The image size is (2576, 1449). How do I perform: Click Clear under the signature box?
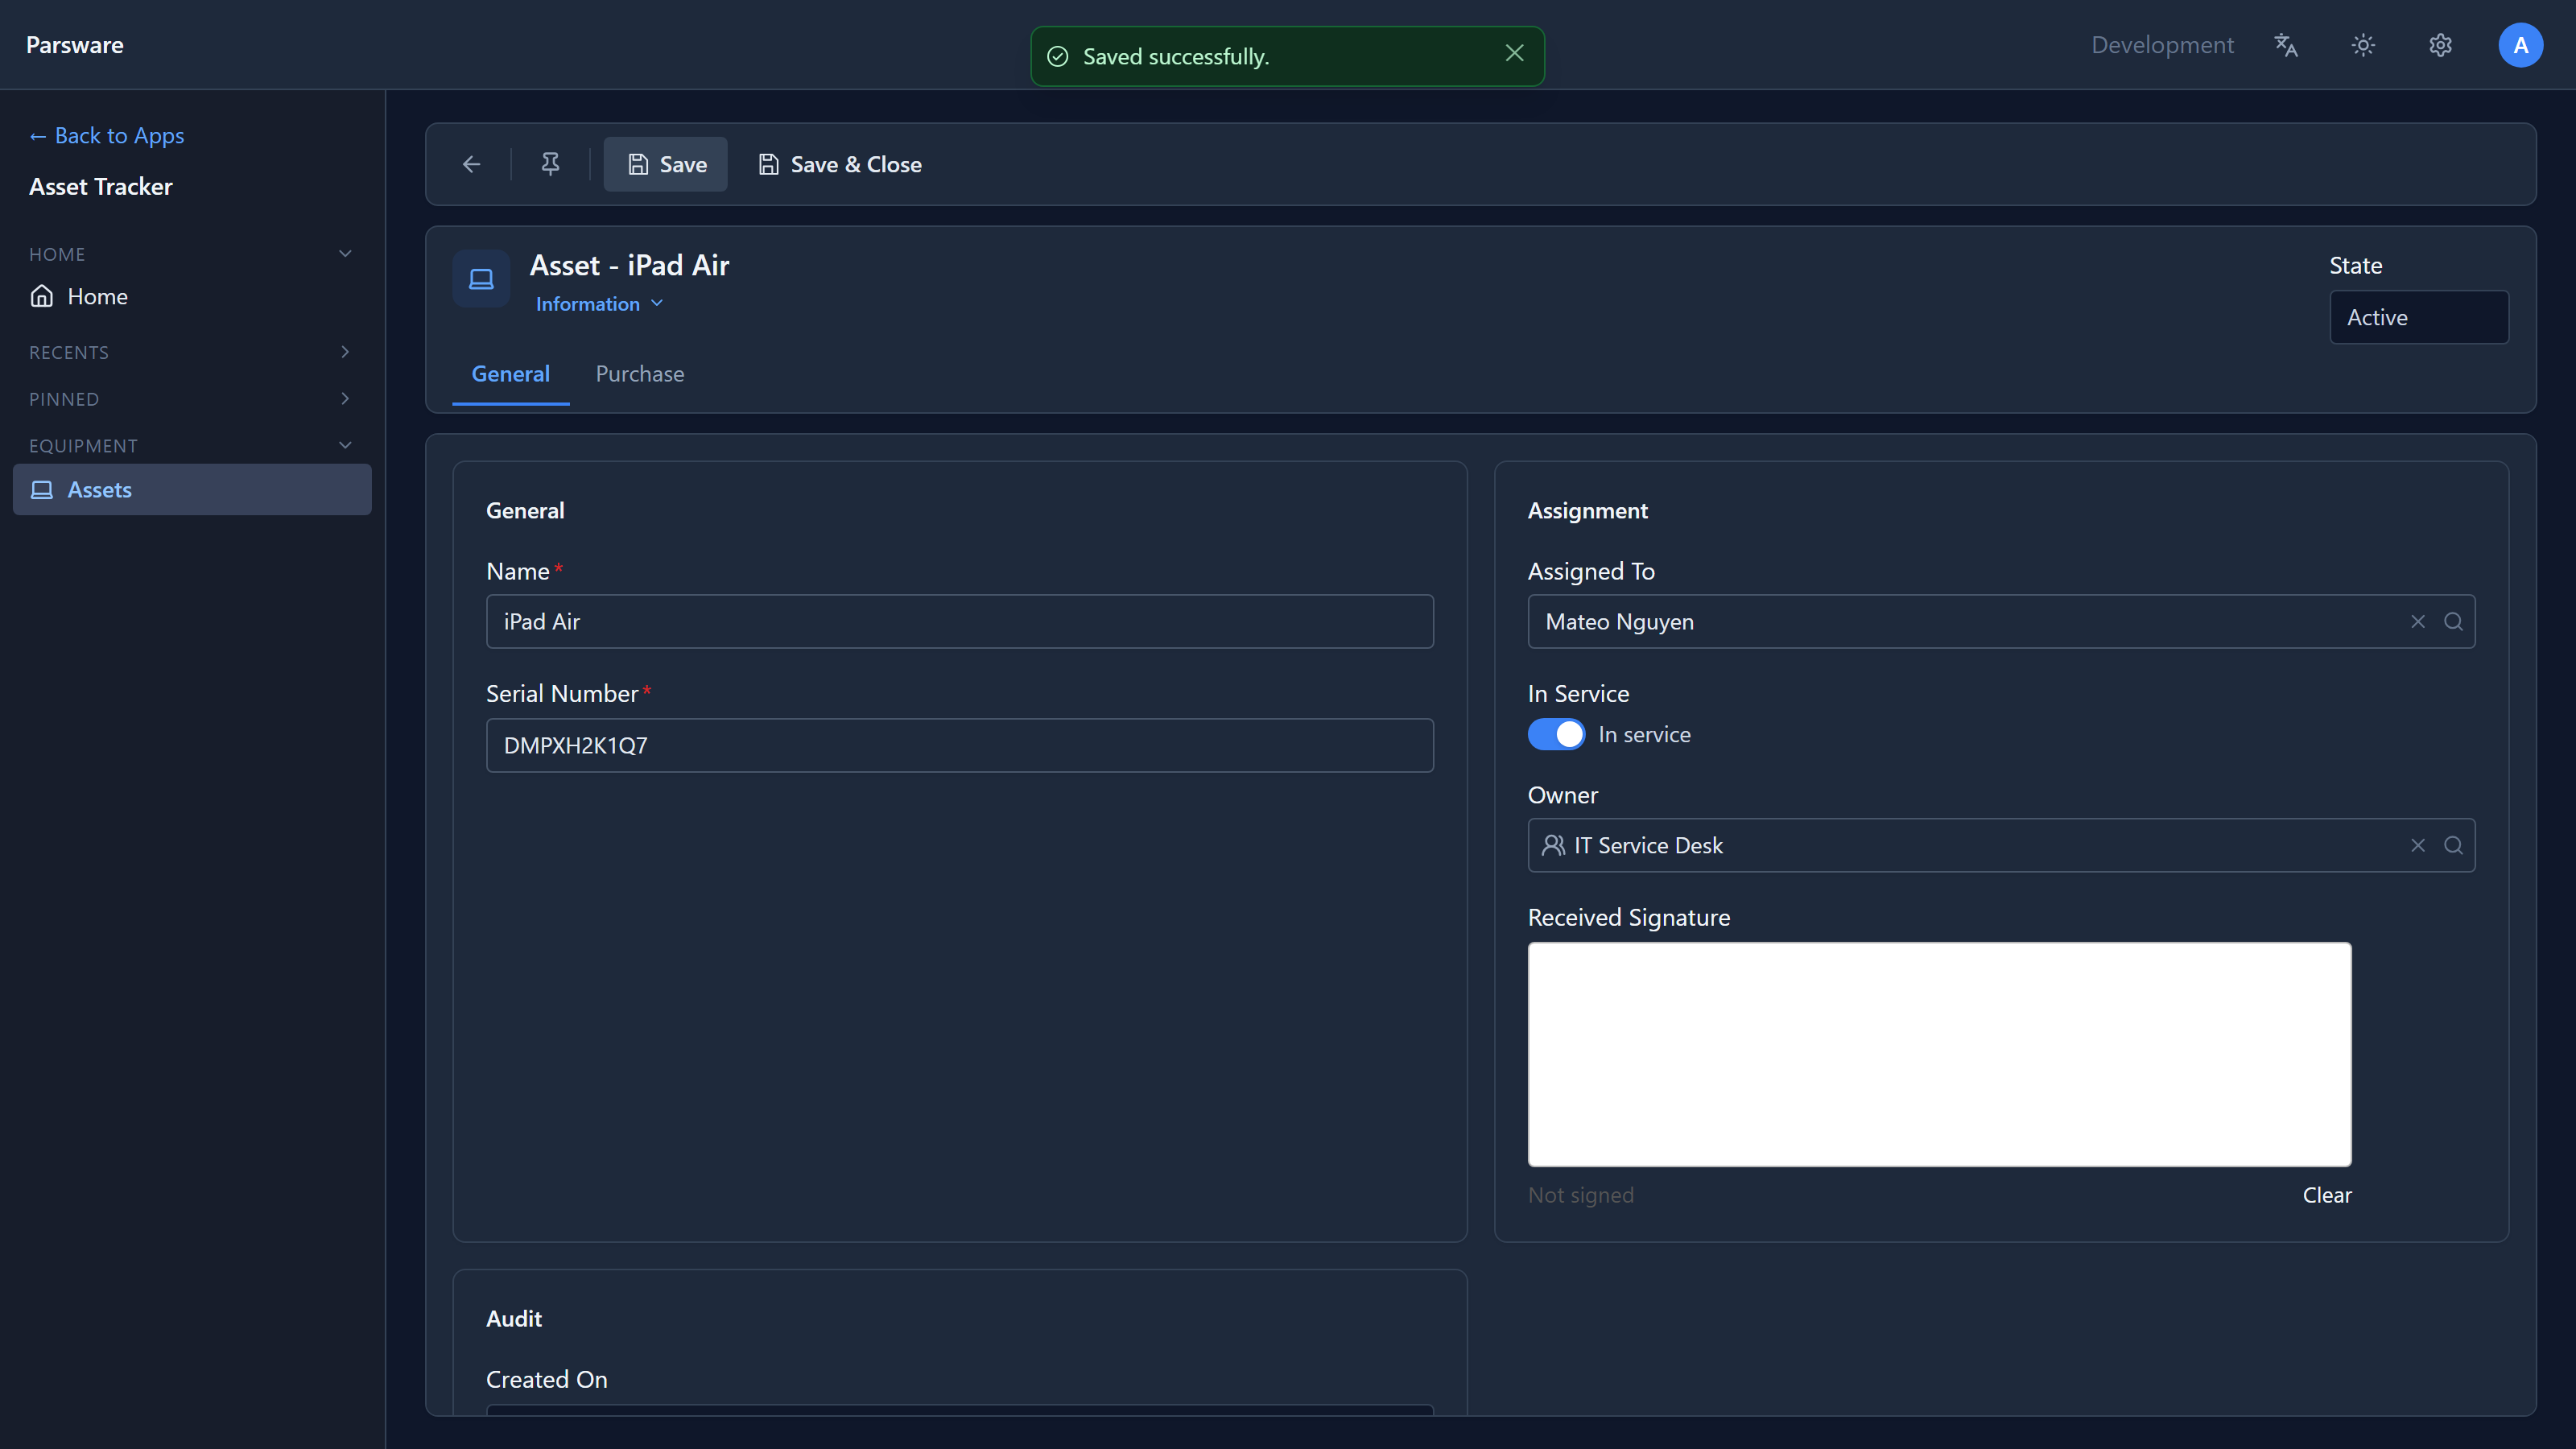tap(2327, 1195)
